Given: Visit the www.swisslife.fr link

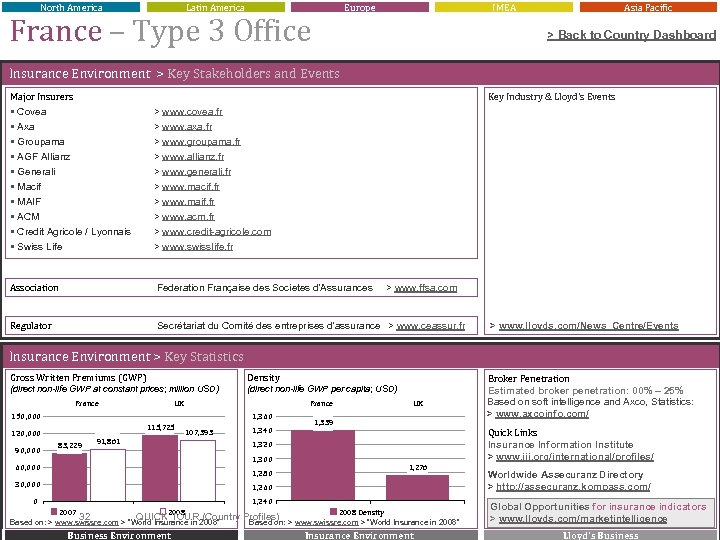Looking at the screenshot, I should [x=197, y=247].
